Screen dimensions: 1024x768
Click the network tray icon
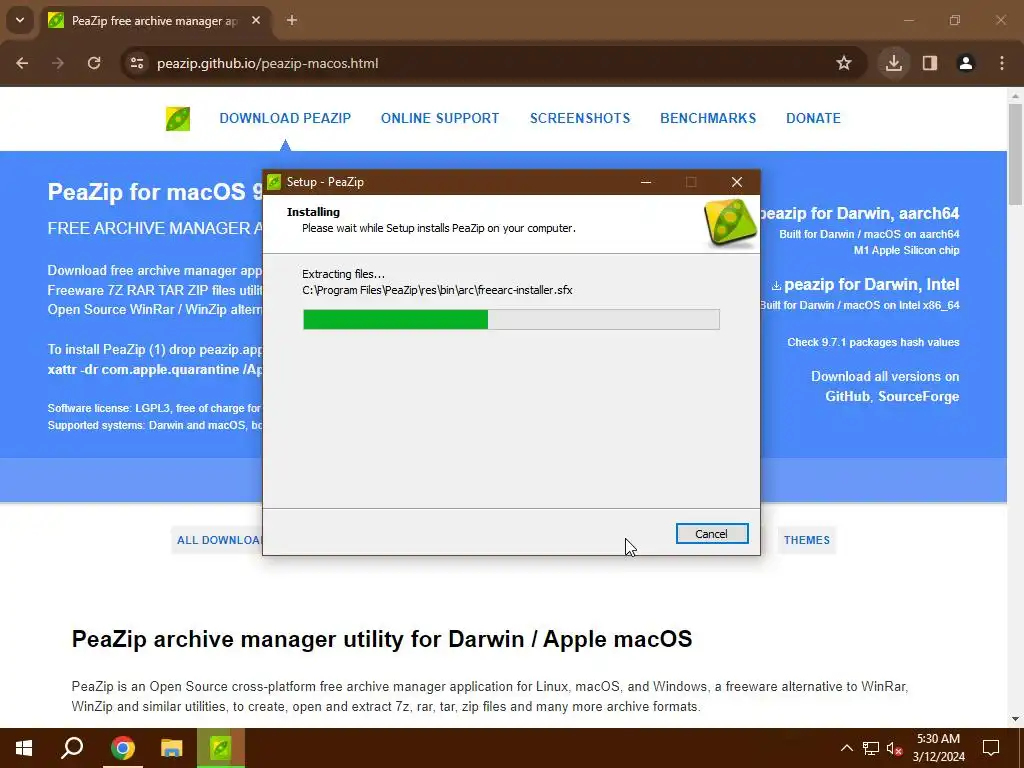point(871,748)
